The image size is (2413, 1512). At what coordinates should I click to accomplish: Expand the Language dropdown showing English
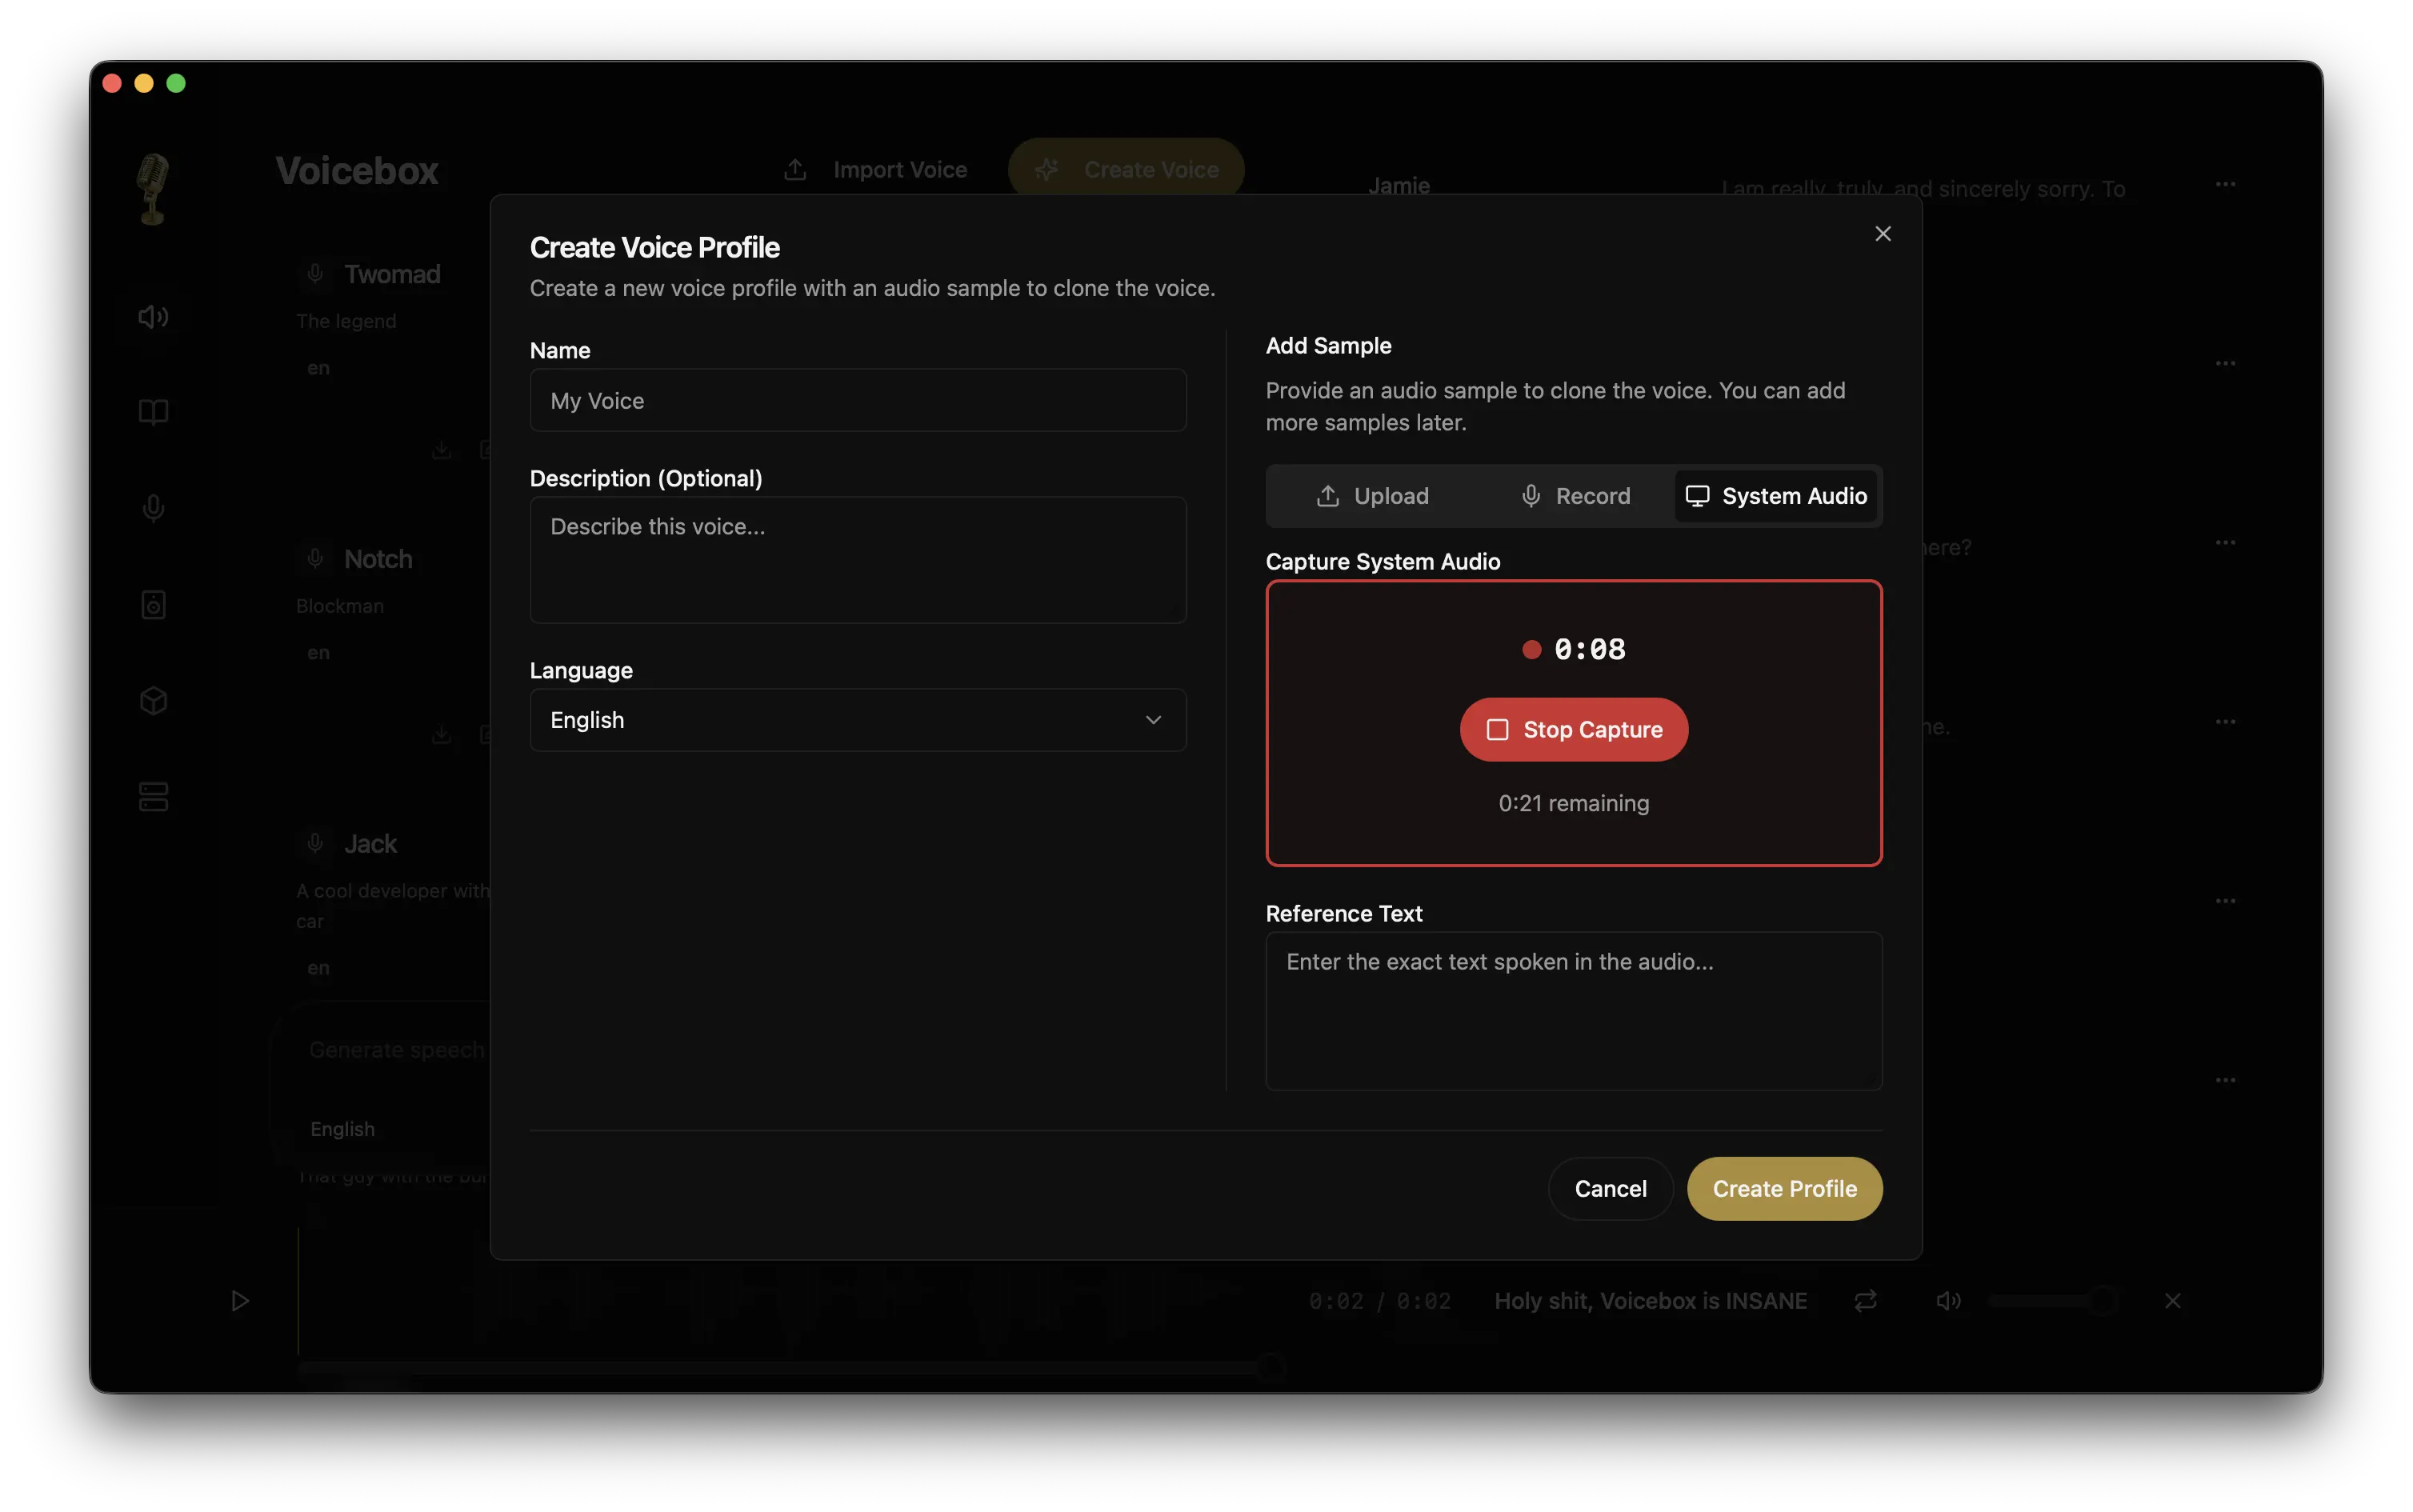tap(857, 720)
